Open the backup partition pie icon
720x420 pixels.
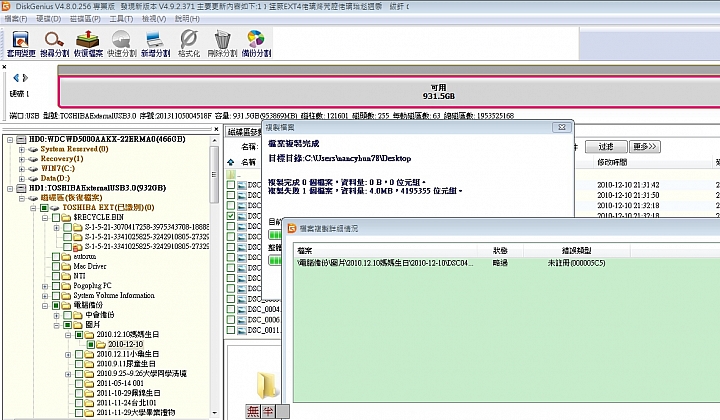(256, 40)
